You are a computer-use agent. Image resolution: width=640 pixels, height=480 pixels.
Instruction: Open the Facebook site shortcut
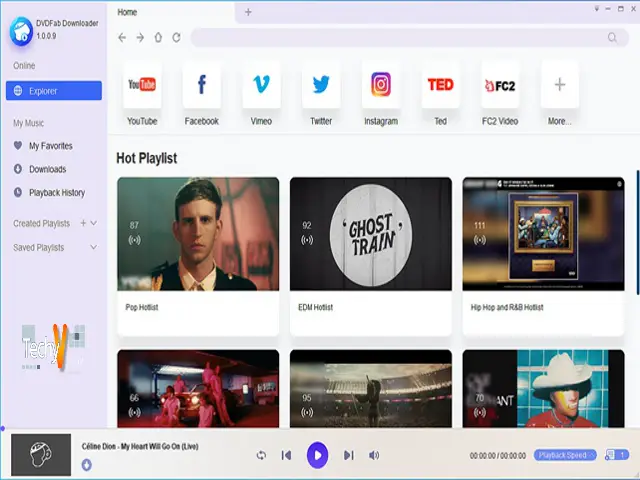coord(201,86)
